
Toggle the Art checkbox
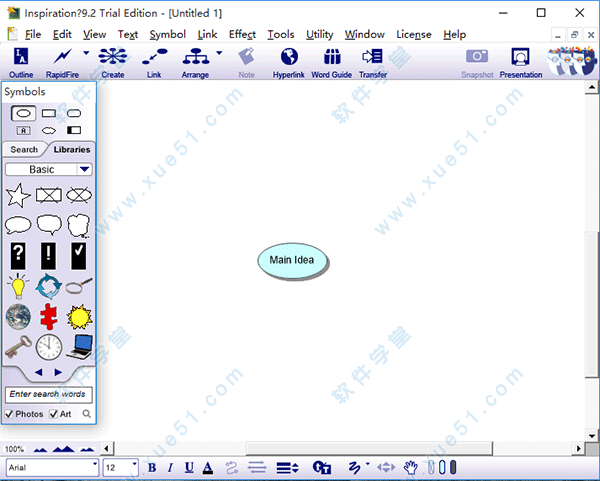tap(54, 414)
